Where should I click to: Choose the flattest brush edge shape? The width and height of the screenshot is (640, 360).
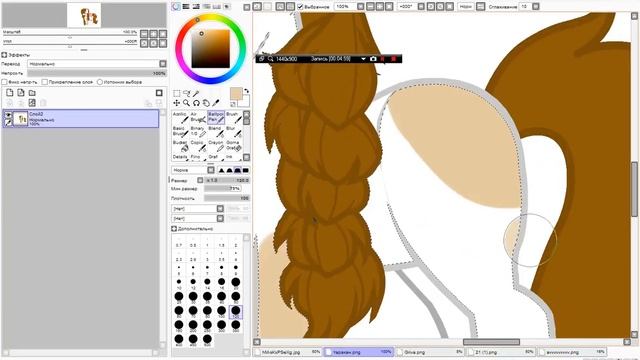[x=246, y=170]
